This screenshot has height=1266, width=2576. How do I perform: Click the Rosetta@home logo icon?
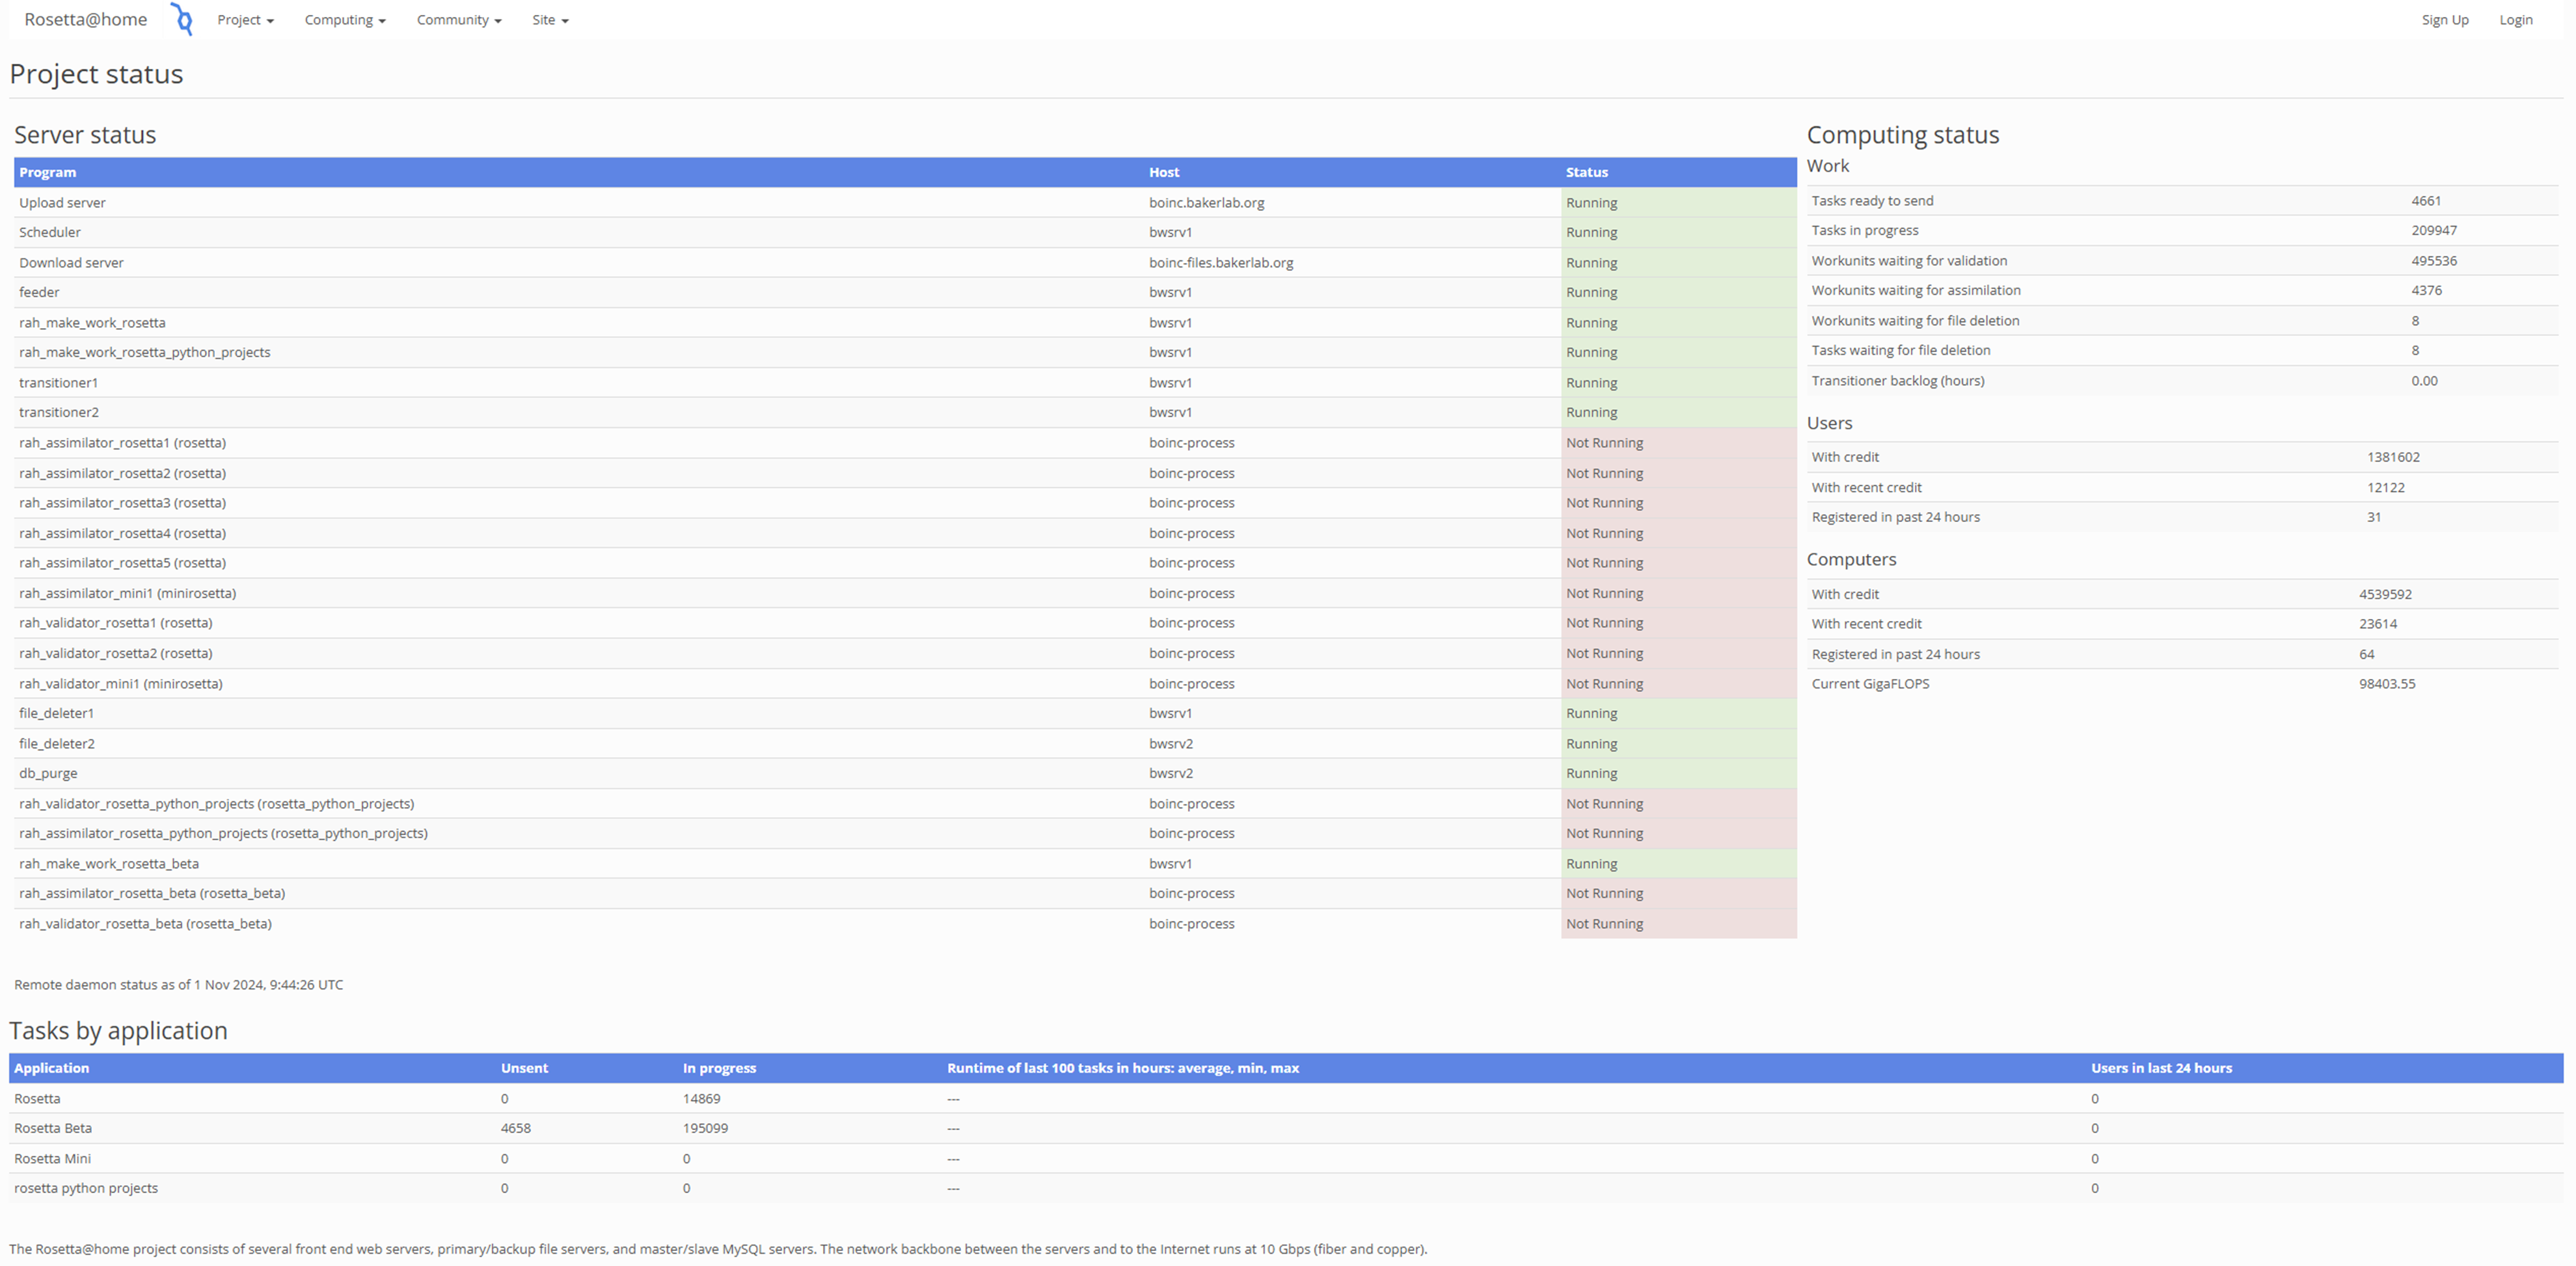182,19
